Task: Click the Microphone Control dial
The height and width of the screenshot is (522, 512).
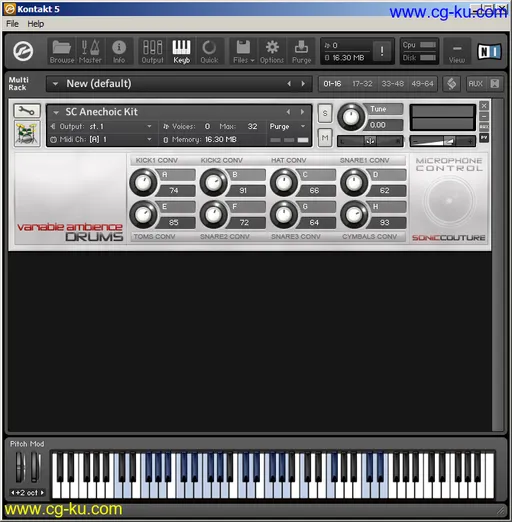Action: (x=449, y=201)
